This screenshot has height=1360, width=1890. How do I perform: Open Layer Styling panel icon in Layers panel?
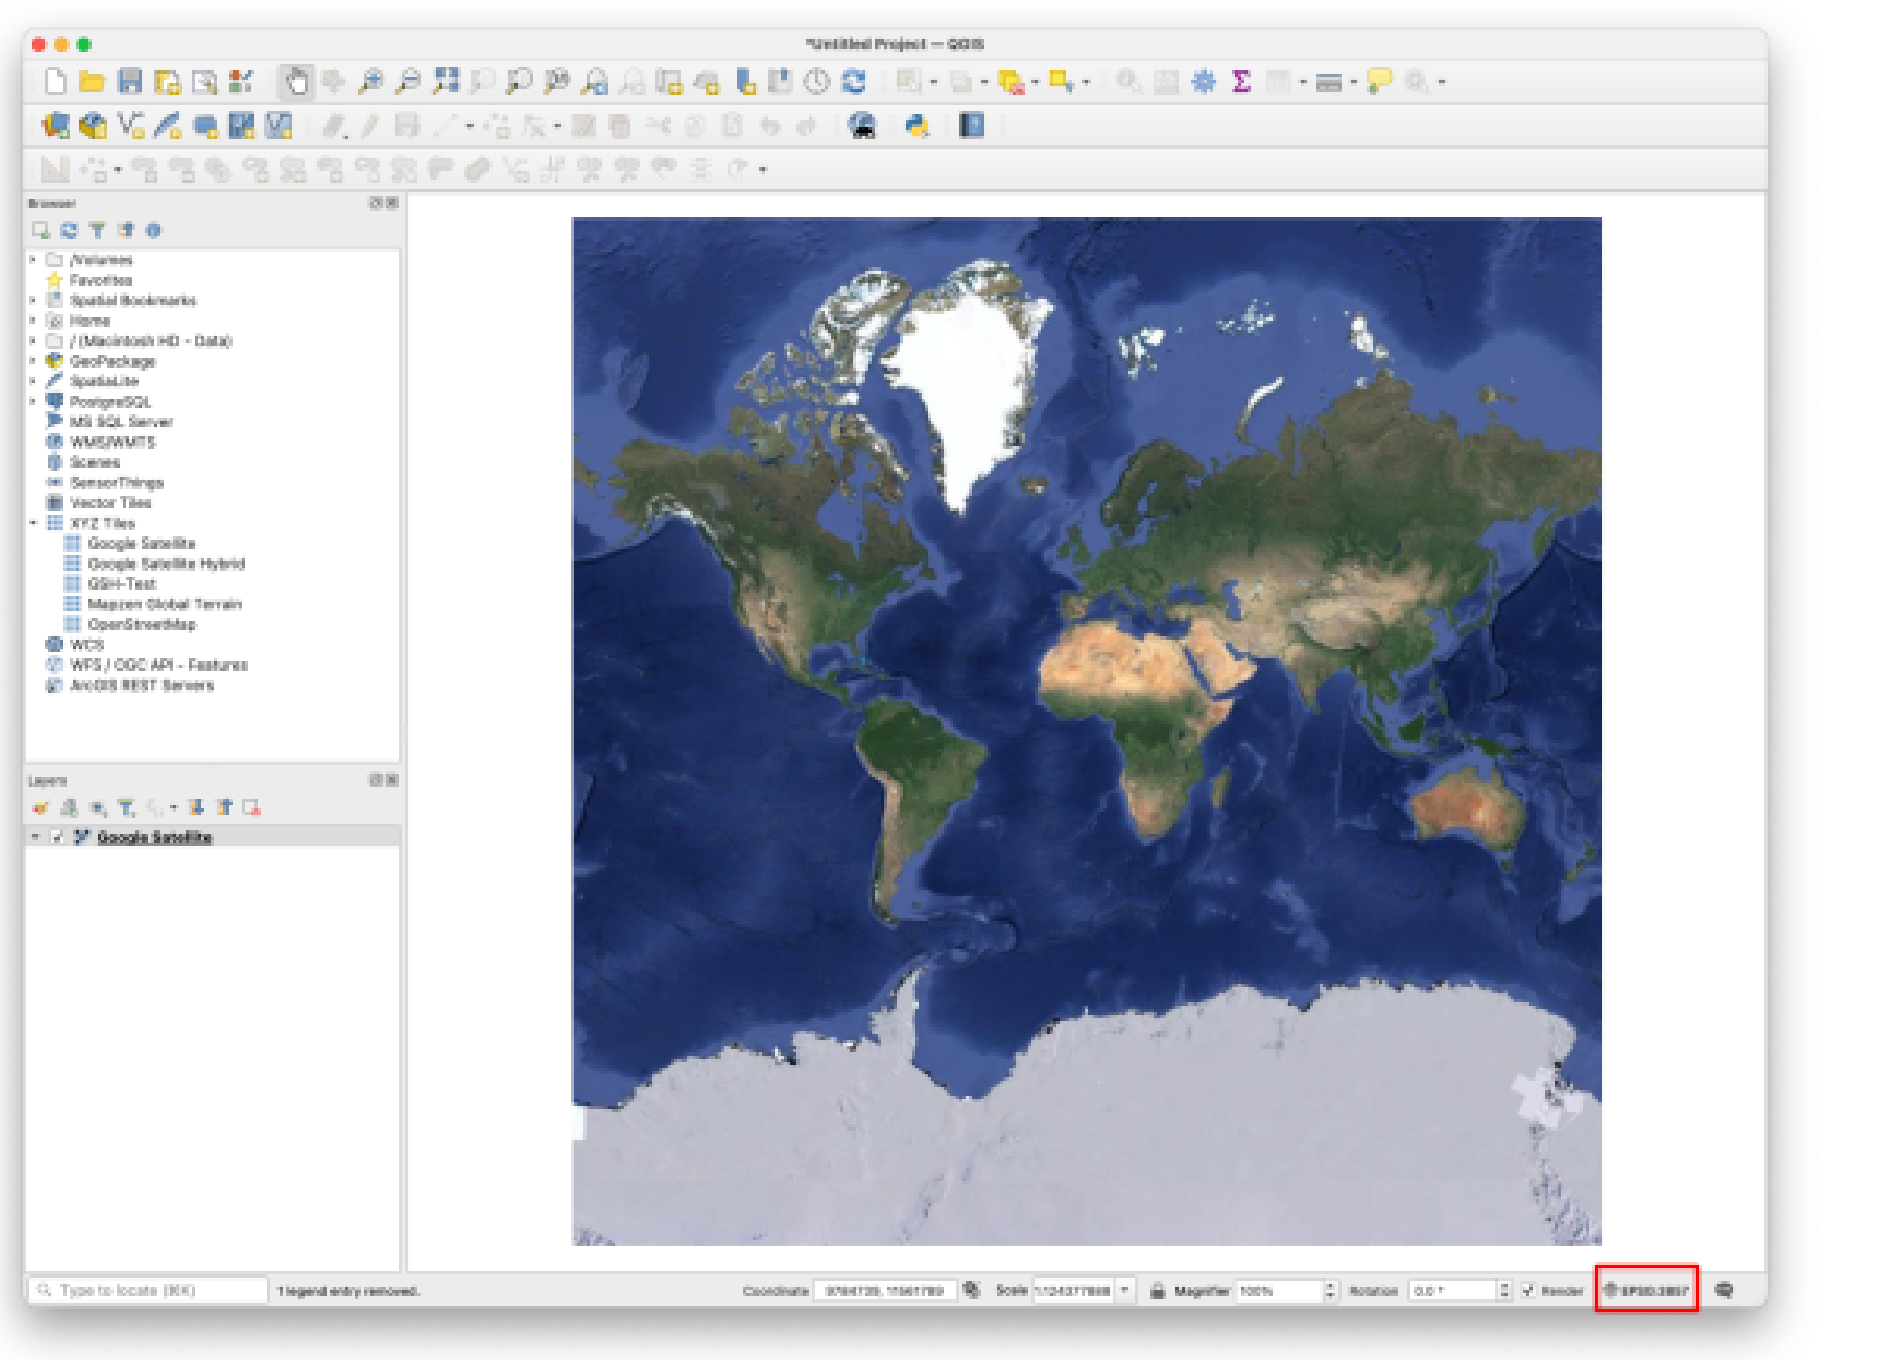click(x=41, y=808)
